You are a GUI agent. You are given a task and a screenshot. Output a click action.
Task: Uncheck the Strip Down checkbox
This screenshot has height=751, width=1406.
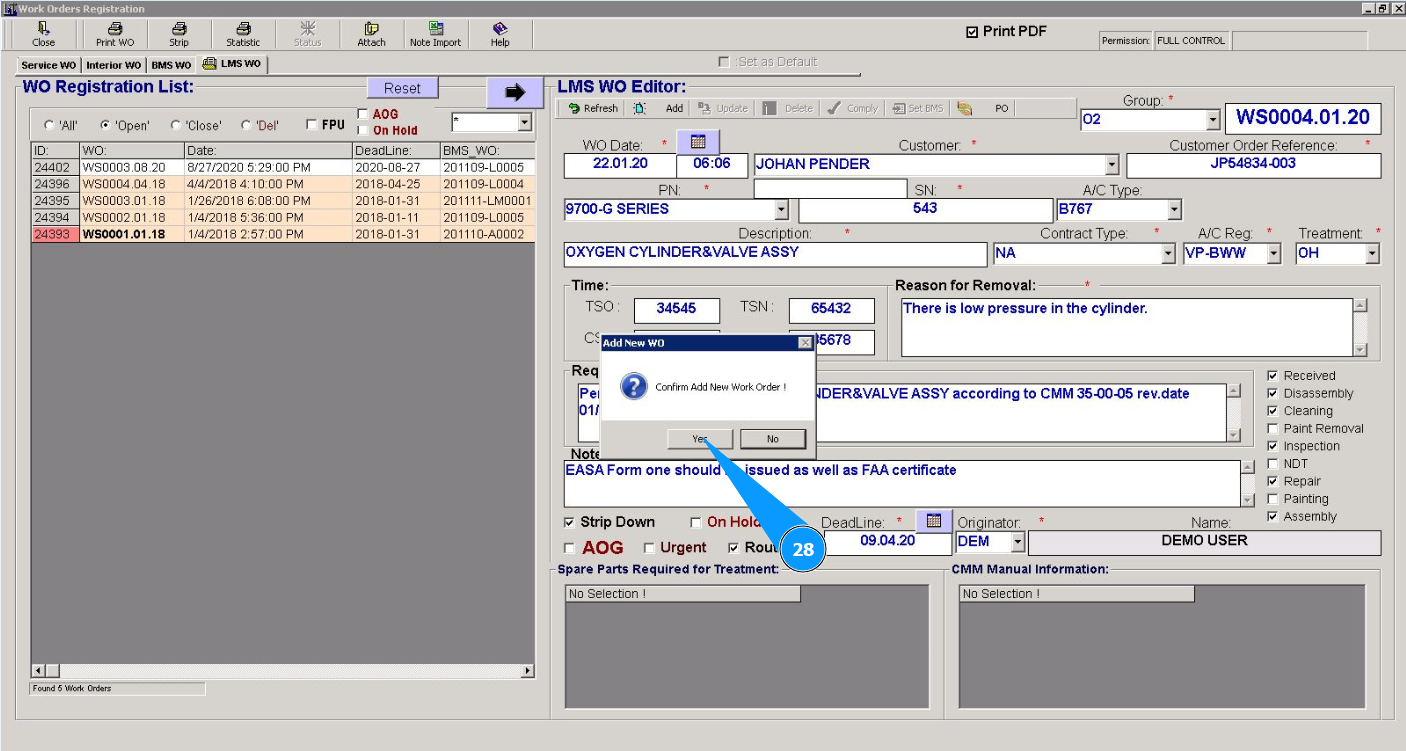tap(570, 522)
